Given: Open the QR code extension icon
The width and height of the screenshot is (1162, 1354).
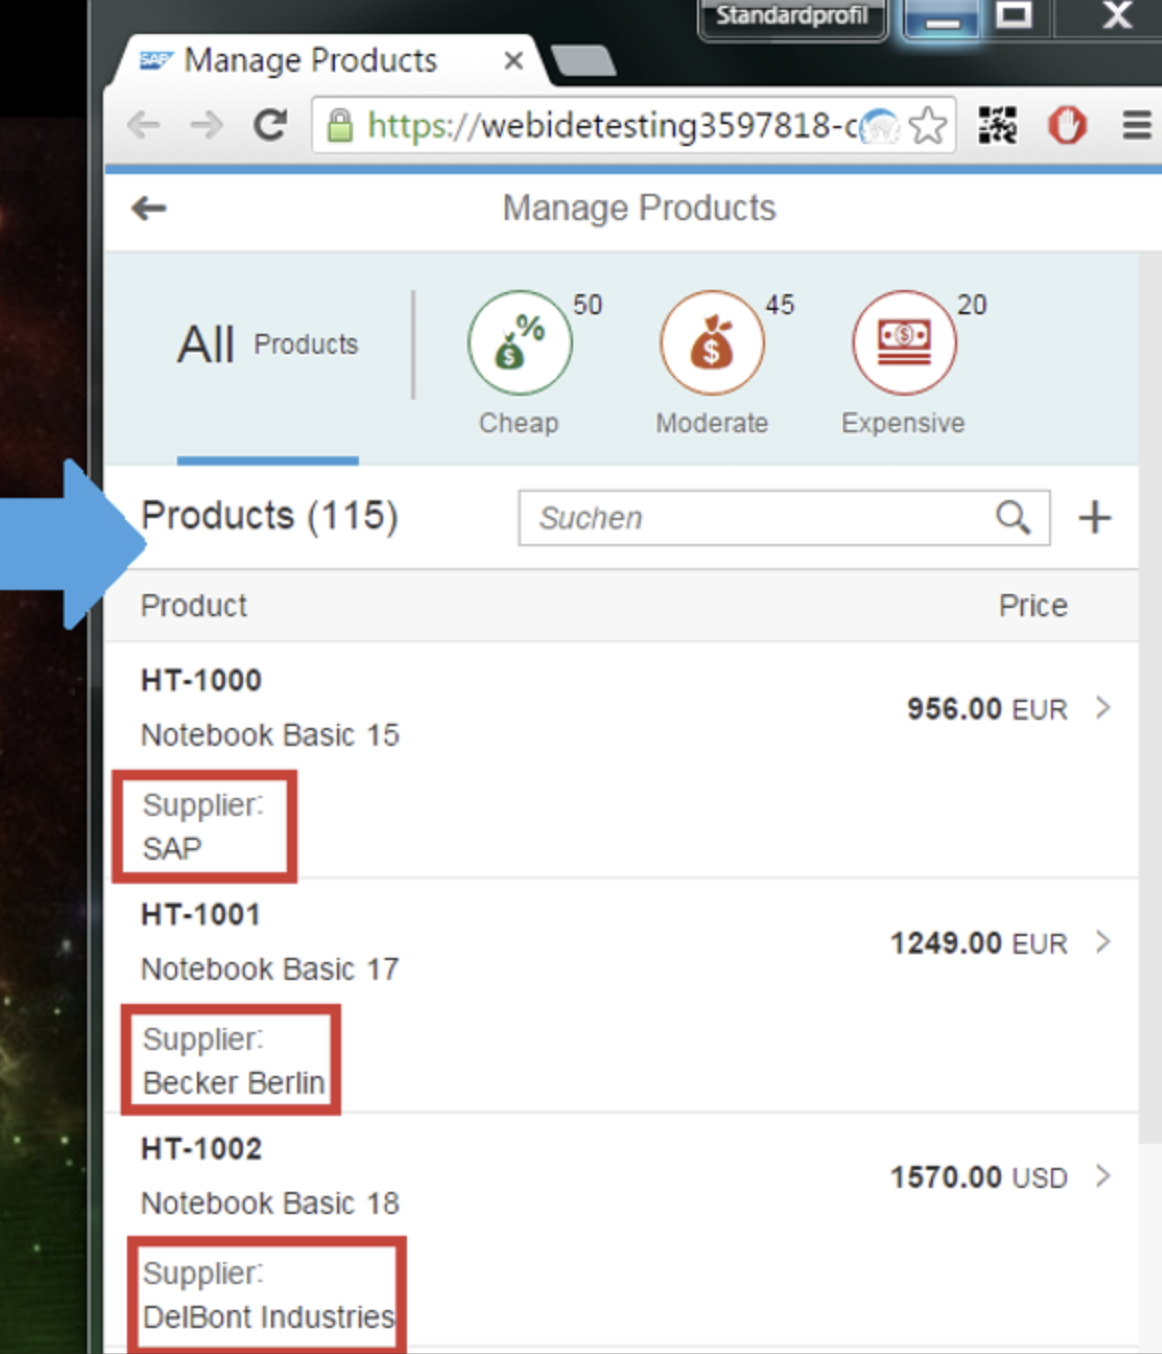Looking at the screenshot, I should pos(997,126).
